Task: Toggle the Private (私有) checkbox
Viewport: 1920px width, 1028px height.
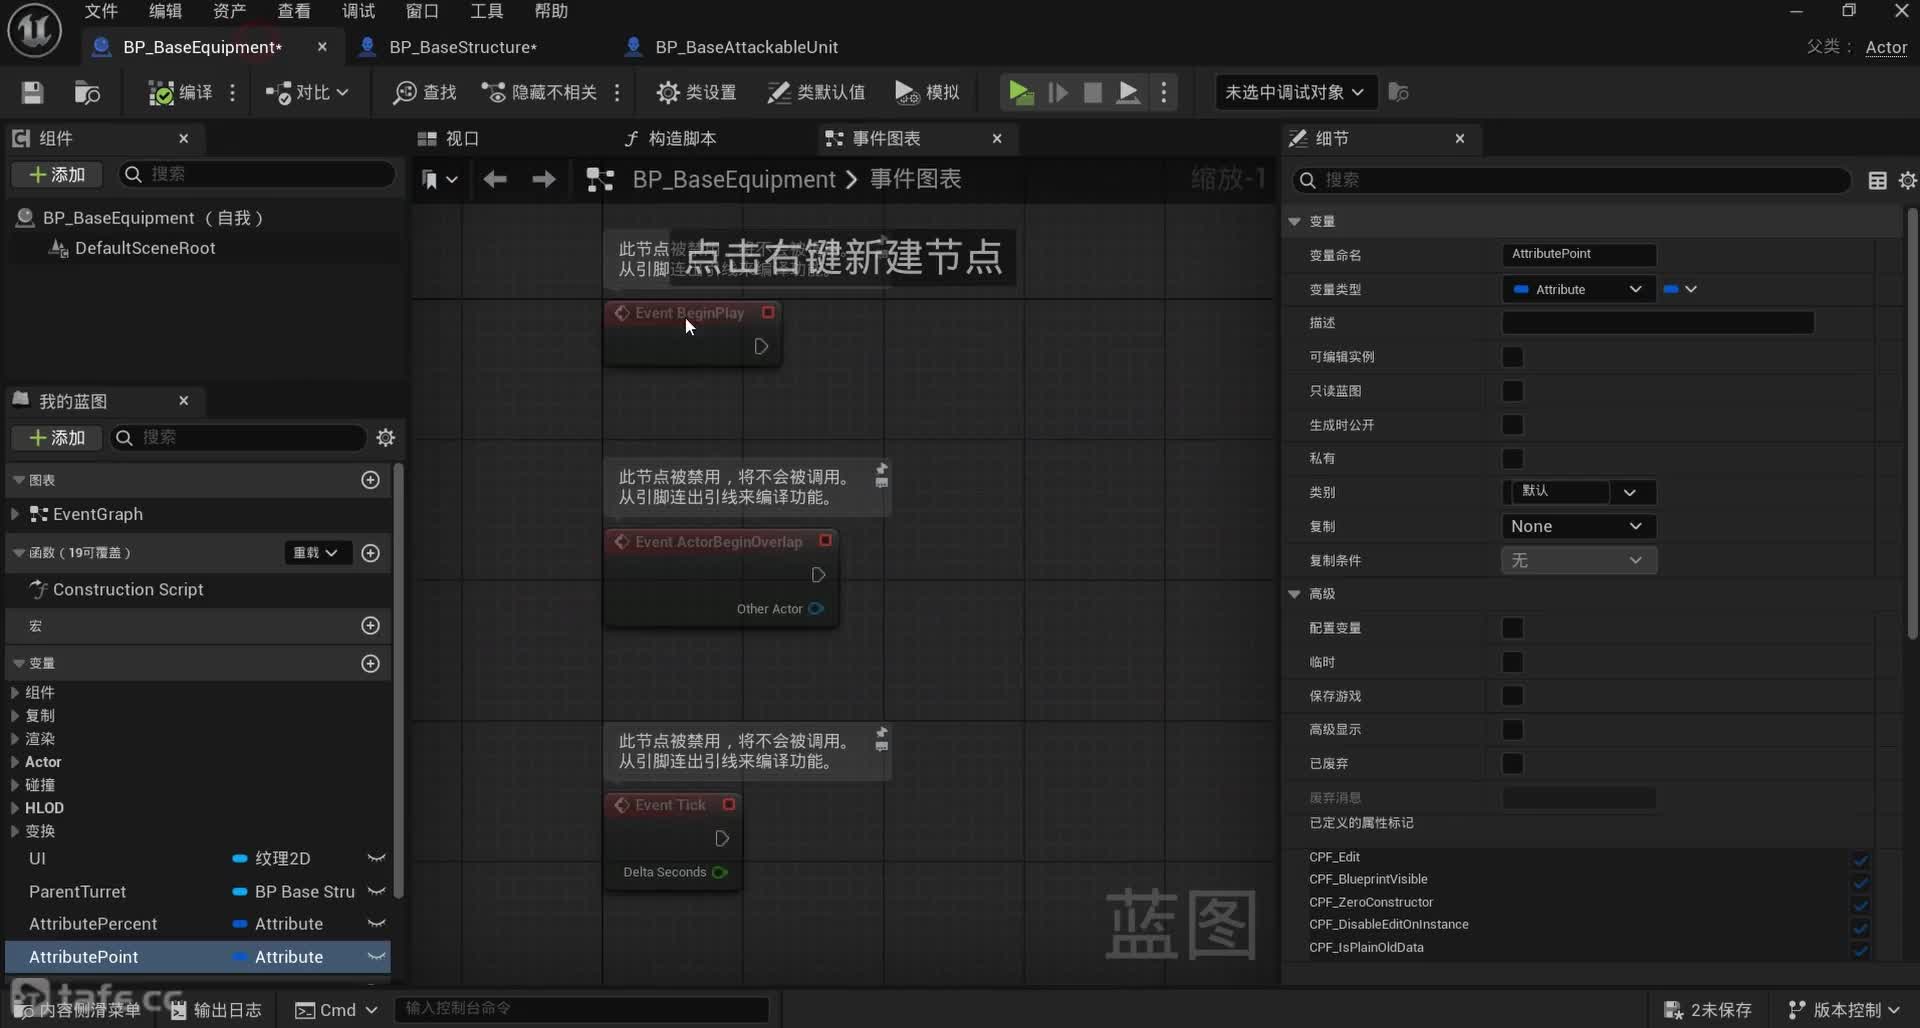Action: coord(1512,459)
